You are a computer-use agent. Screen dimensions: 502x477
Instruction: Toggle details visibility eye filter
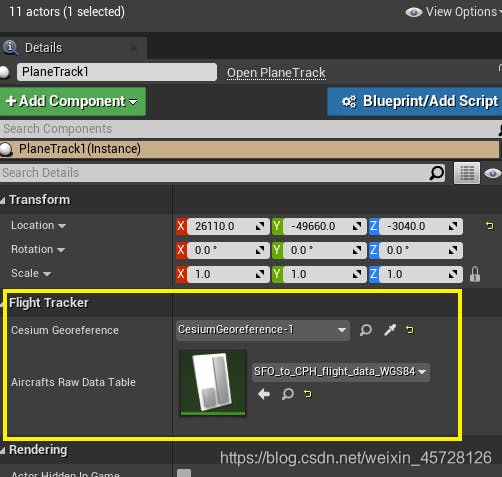492,173
